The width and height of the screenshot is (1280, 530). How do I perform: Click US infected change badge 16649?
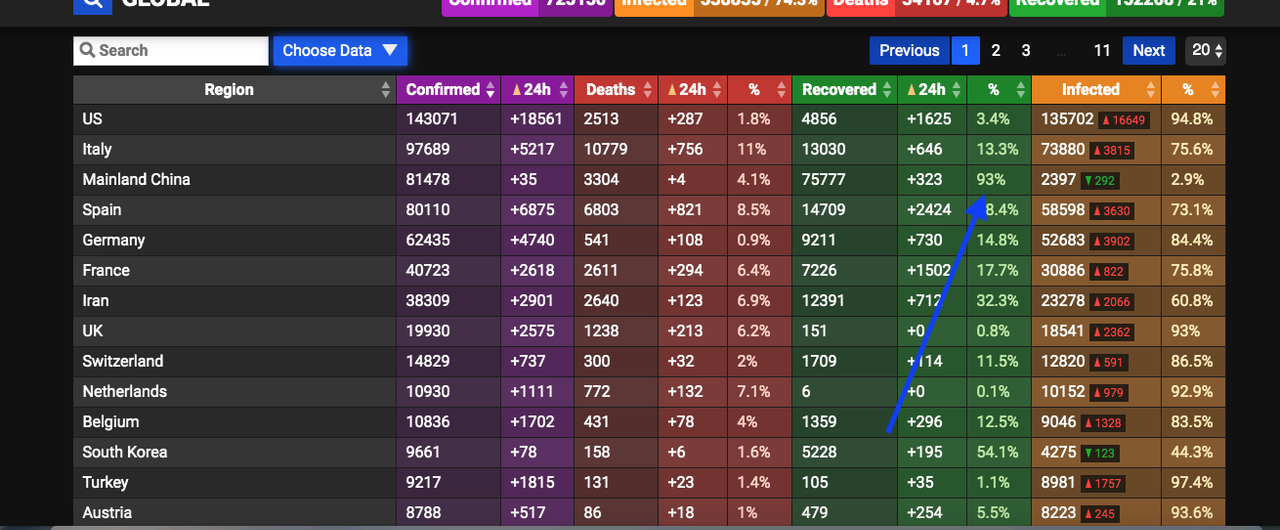point(1124,120)
